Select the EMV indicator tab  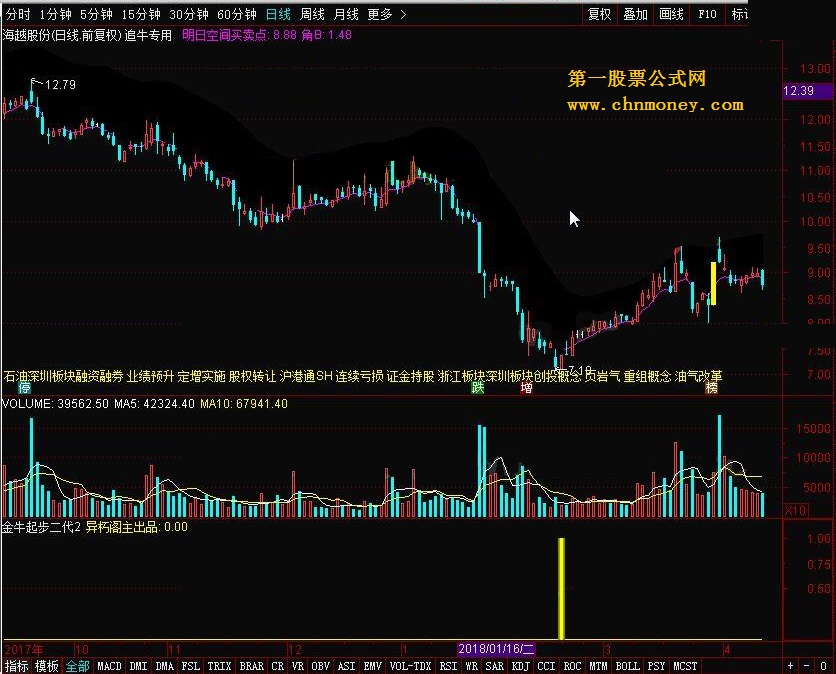click(373, 666)
